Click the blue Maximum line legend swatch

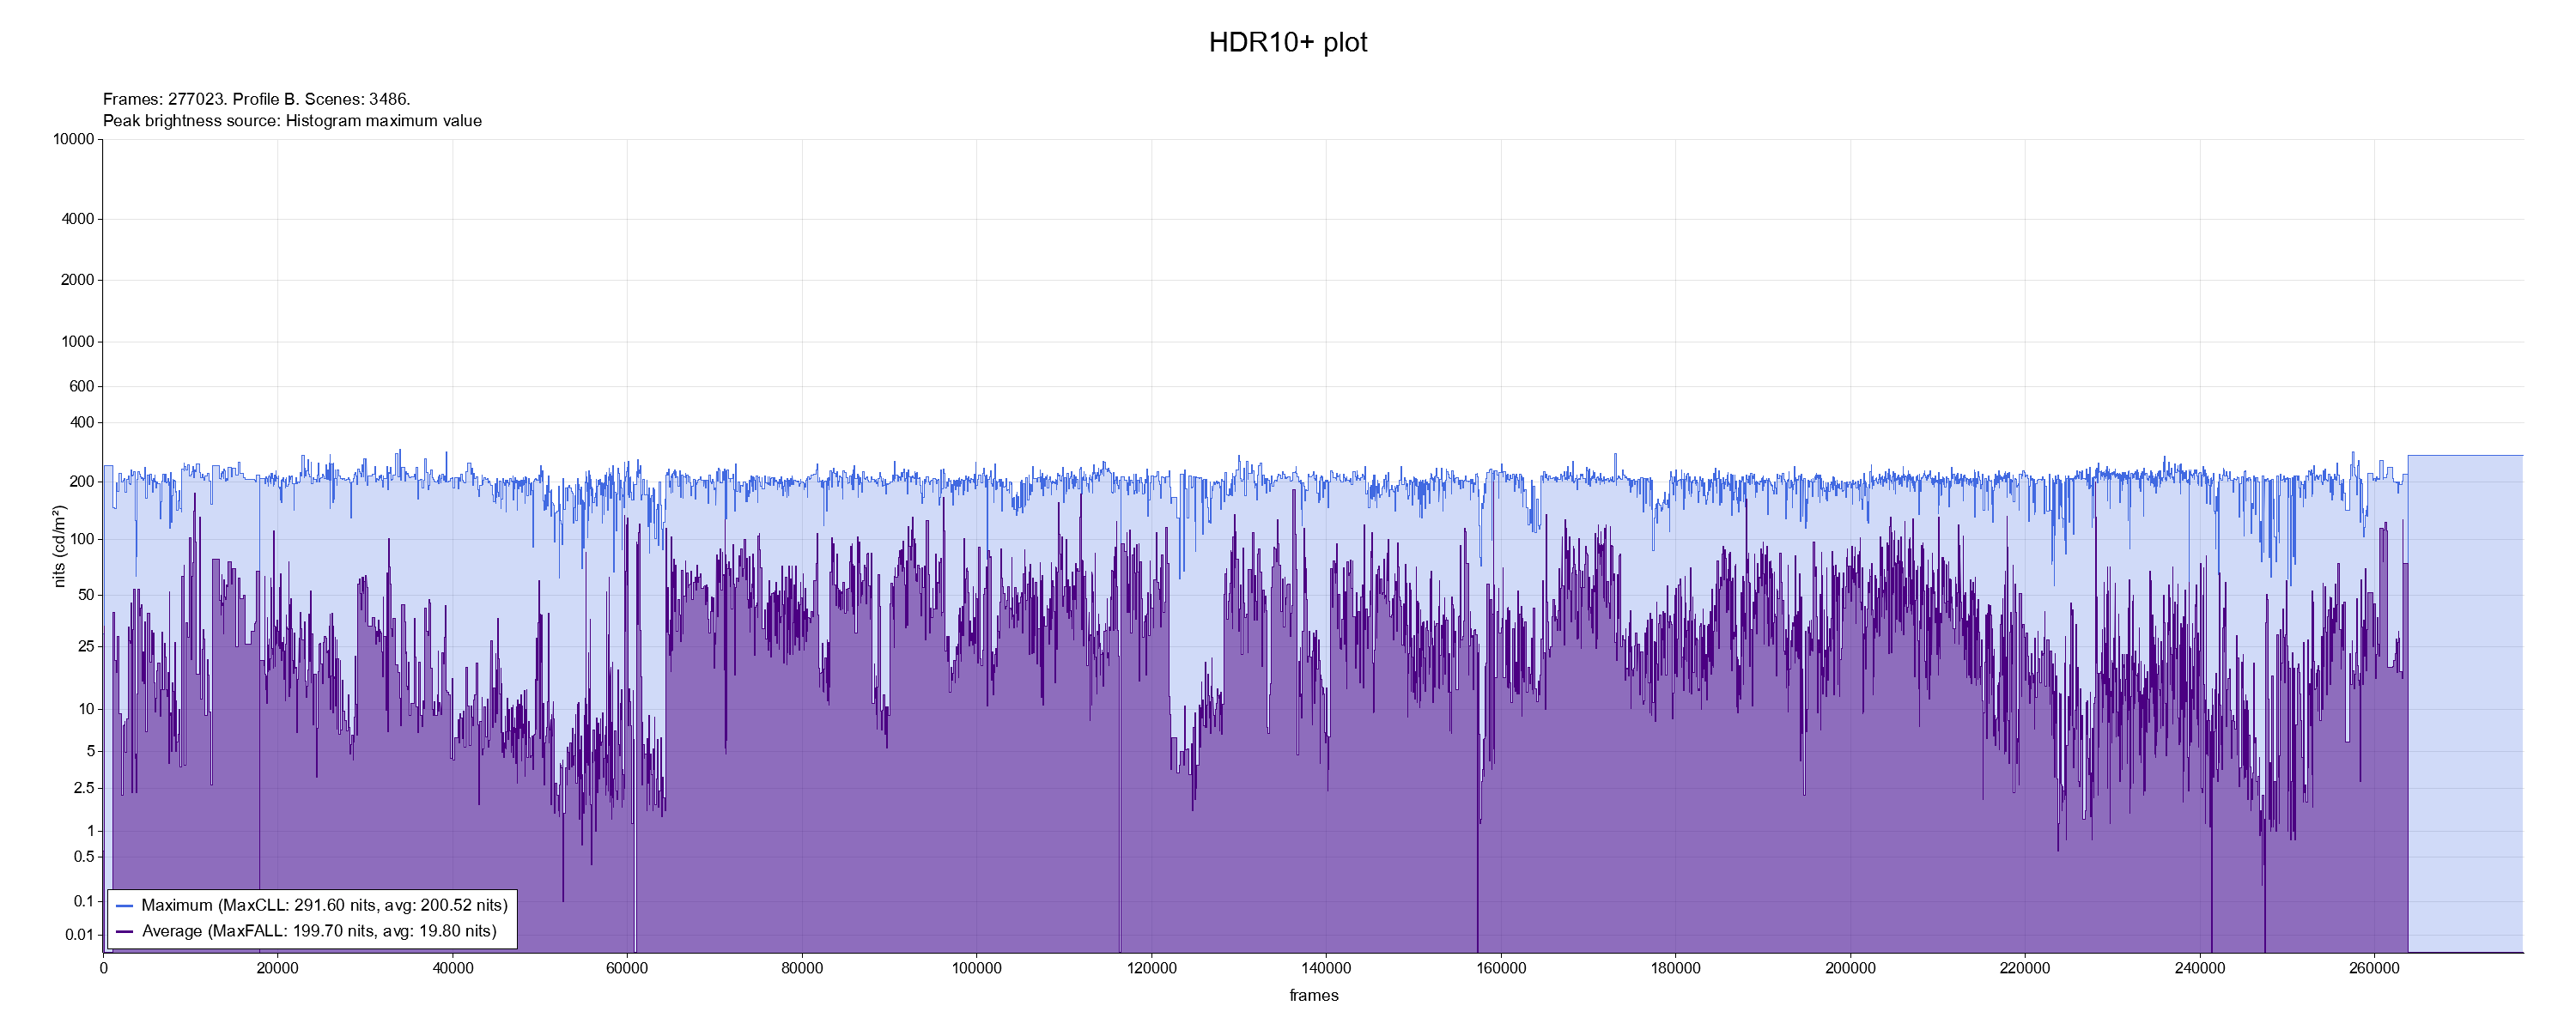coord(124,906)
